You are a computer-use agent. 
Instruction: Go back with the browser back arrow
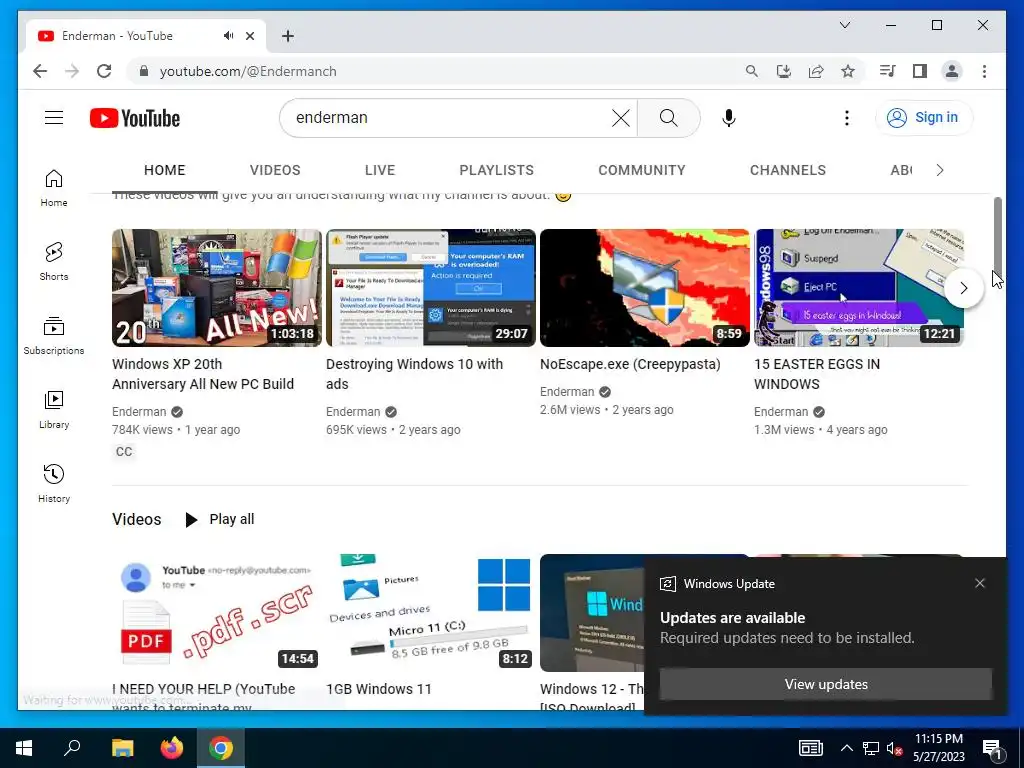[40, 71]
